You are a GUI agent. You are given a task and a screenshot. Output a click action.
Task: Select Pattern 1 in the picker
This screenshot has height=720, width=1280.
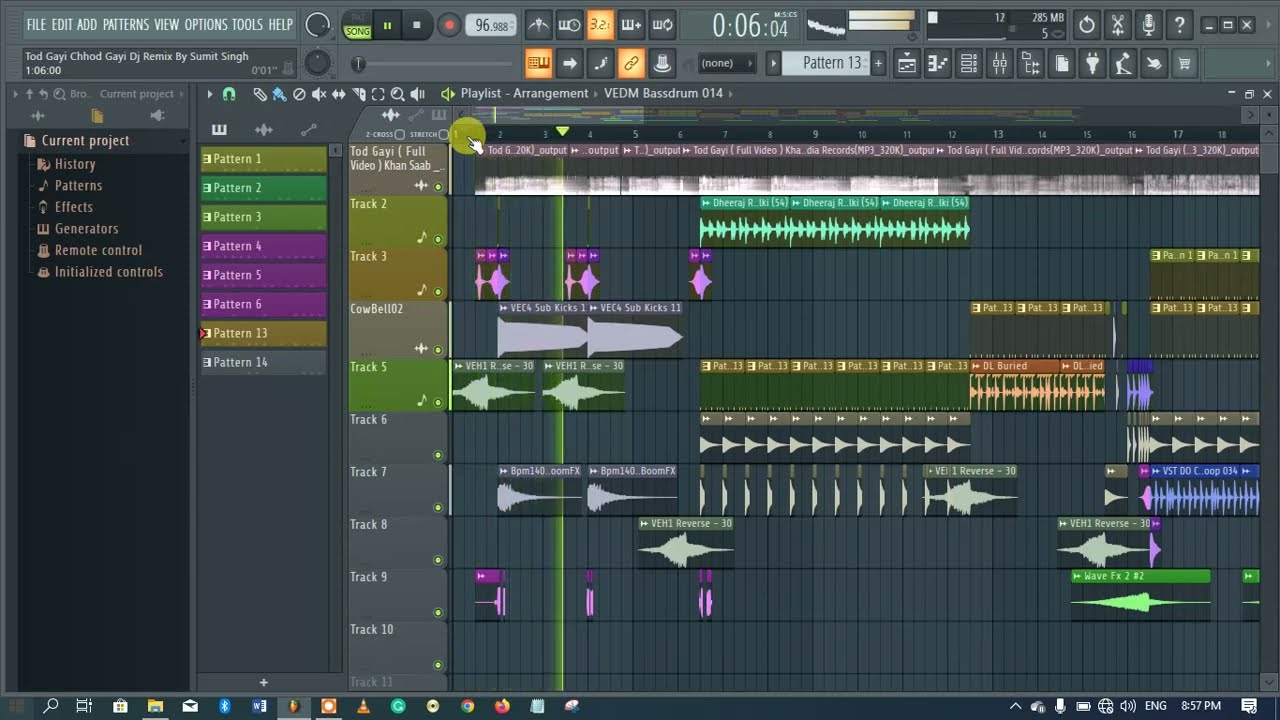point(264,159)
